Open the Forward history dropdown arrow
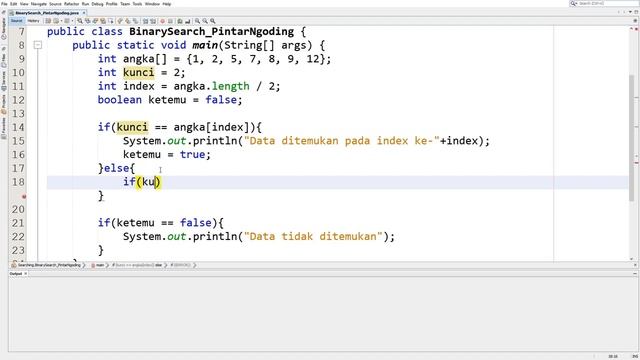The height and width of the screenshot is (360, 640). [x=73, y=21]
